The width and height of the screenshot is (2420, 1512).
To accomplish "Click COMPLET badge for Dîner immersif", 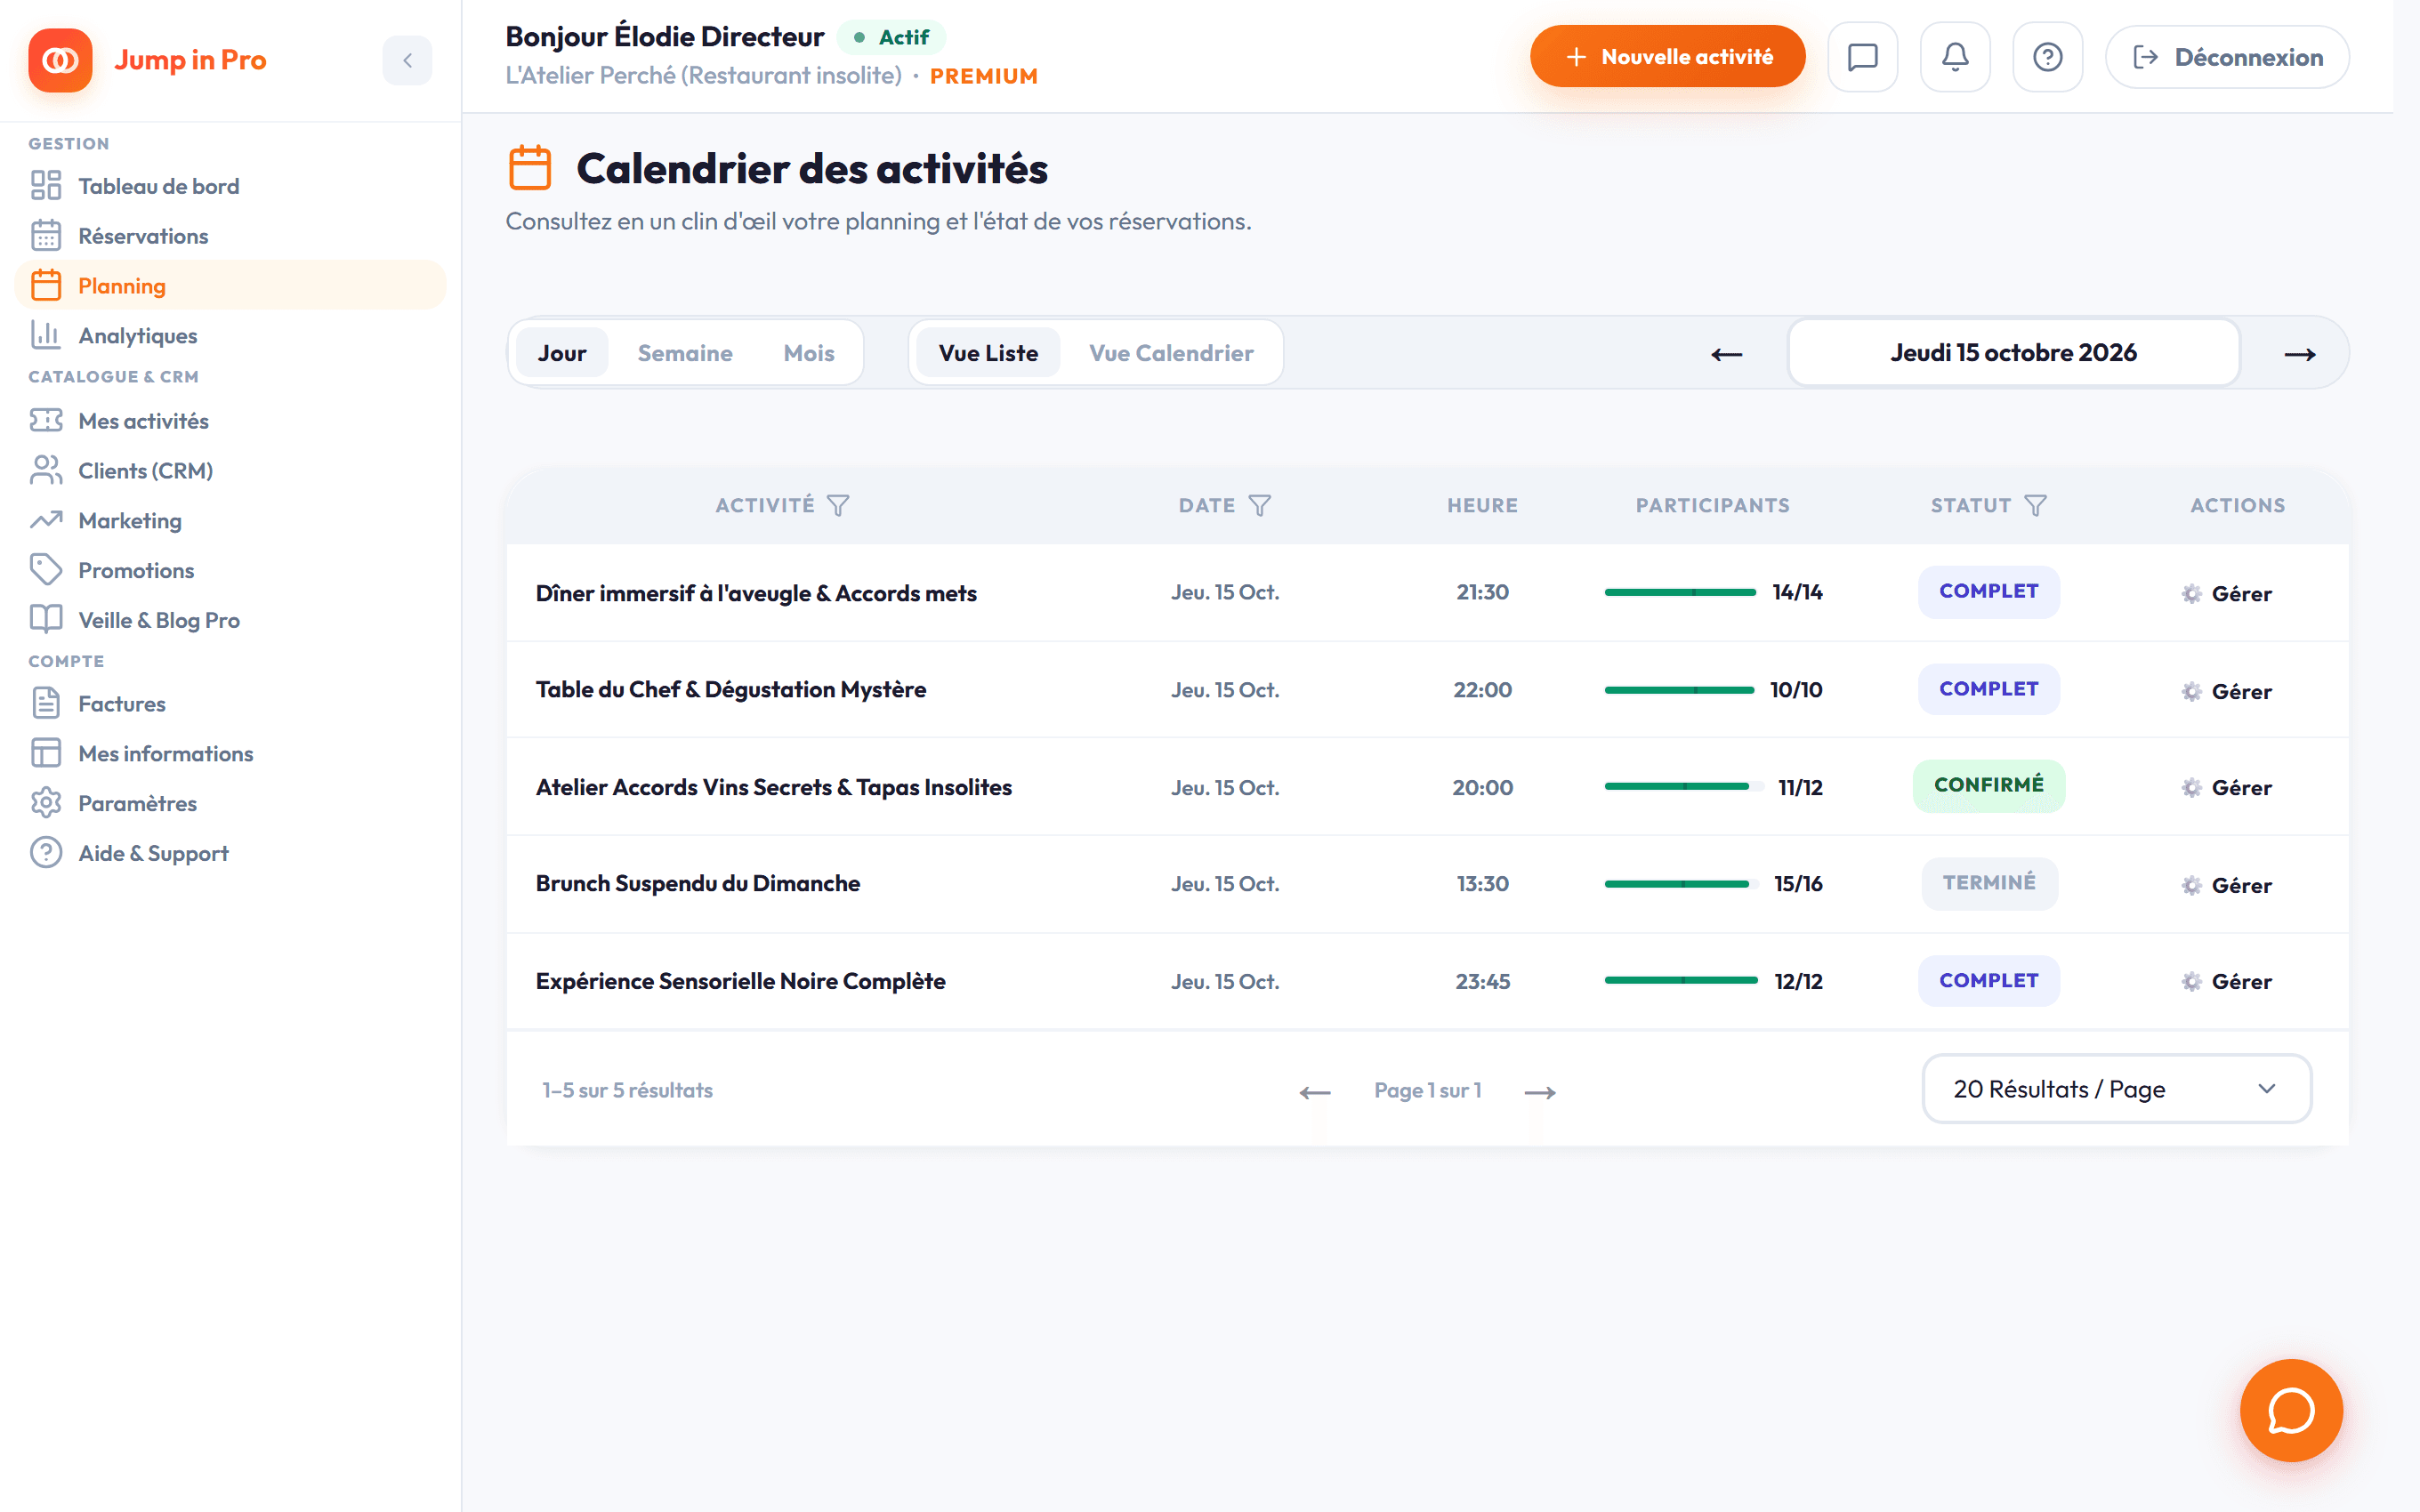I will pyautogui.click(x=1988, y=591).
